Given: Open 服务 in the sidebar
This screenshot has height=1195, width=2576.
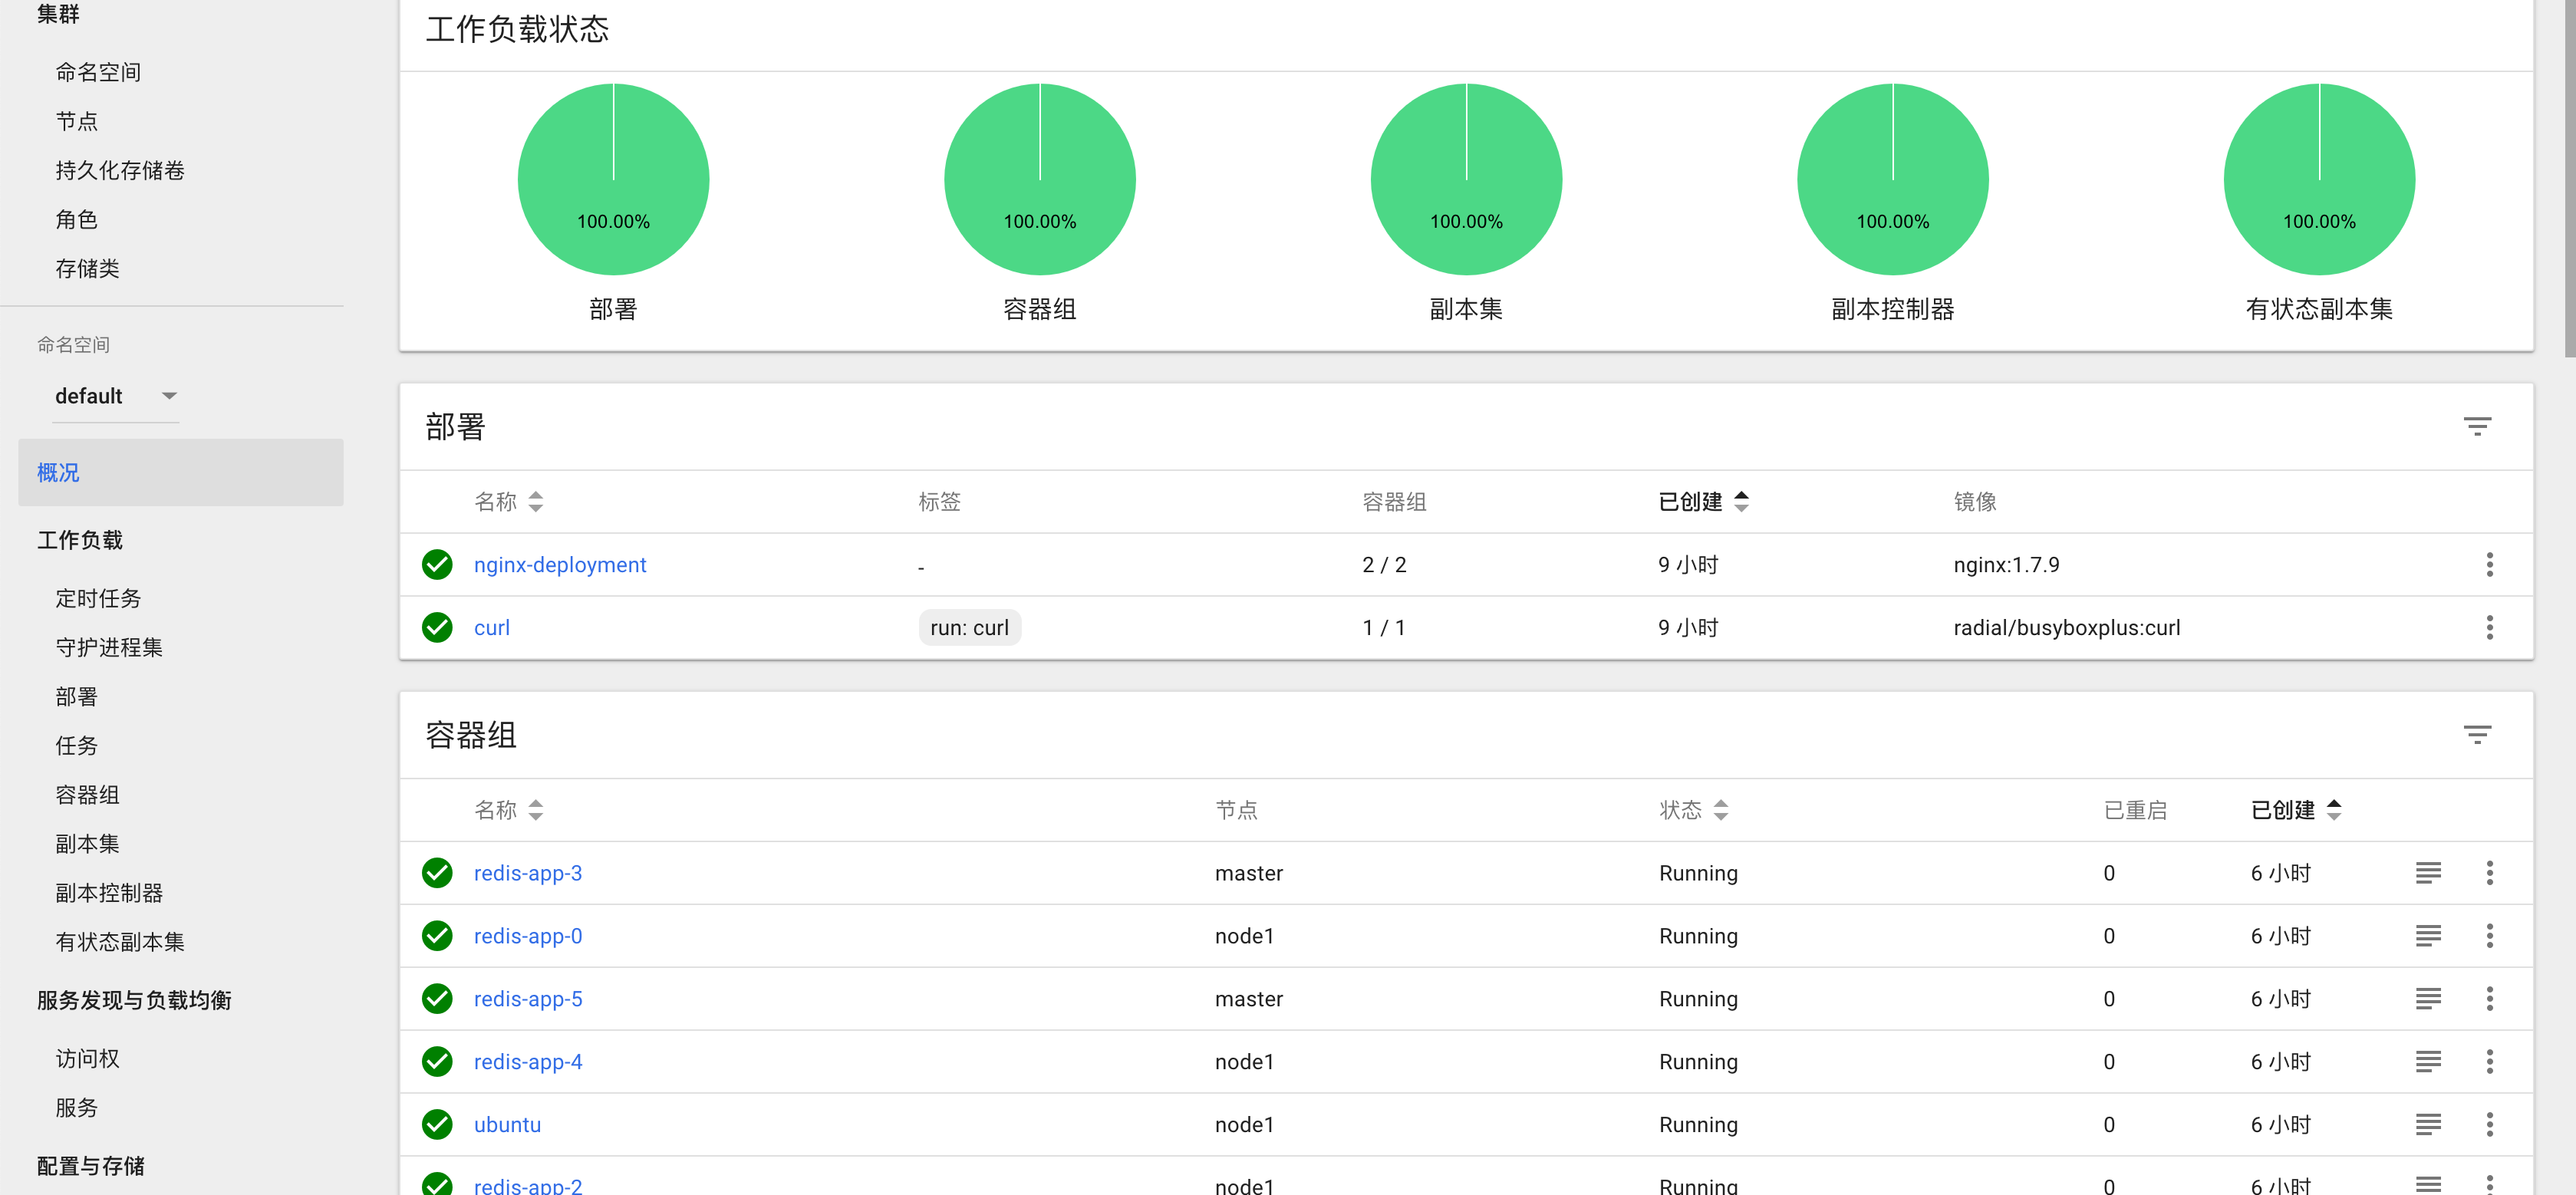Looking at the screenshot, I should tap(76, 1107).
